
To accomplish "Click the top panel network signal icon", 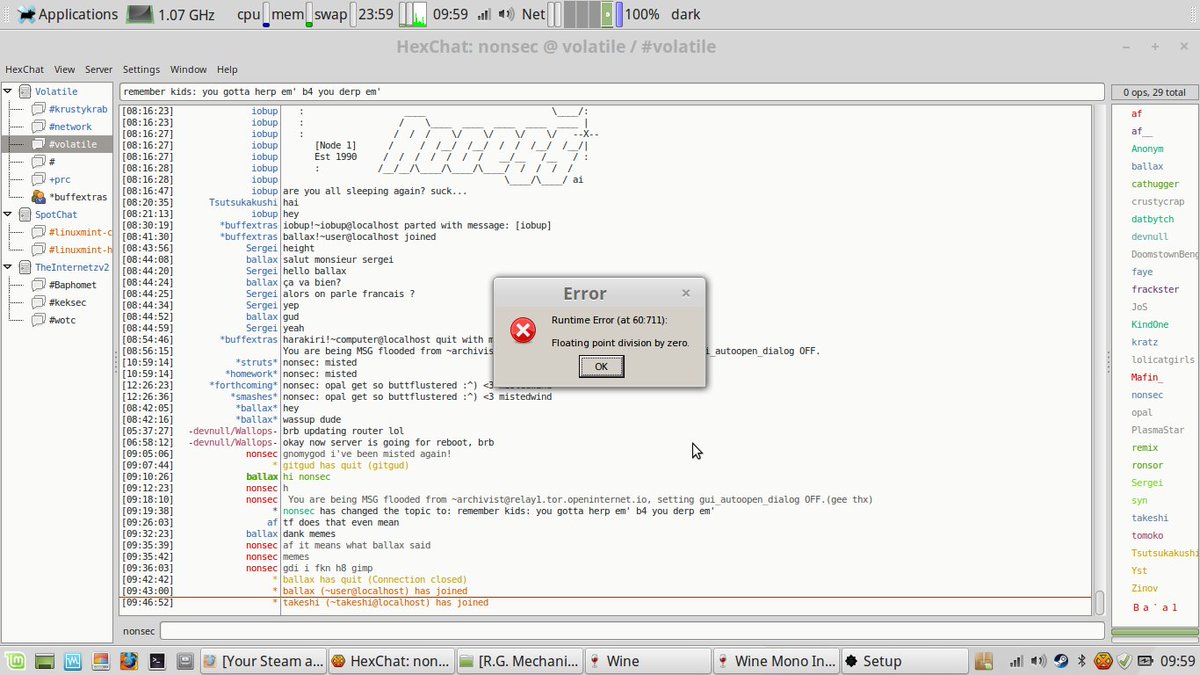I will coord(485,15).
